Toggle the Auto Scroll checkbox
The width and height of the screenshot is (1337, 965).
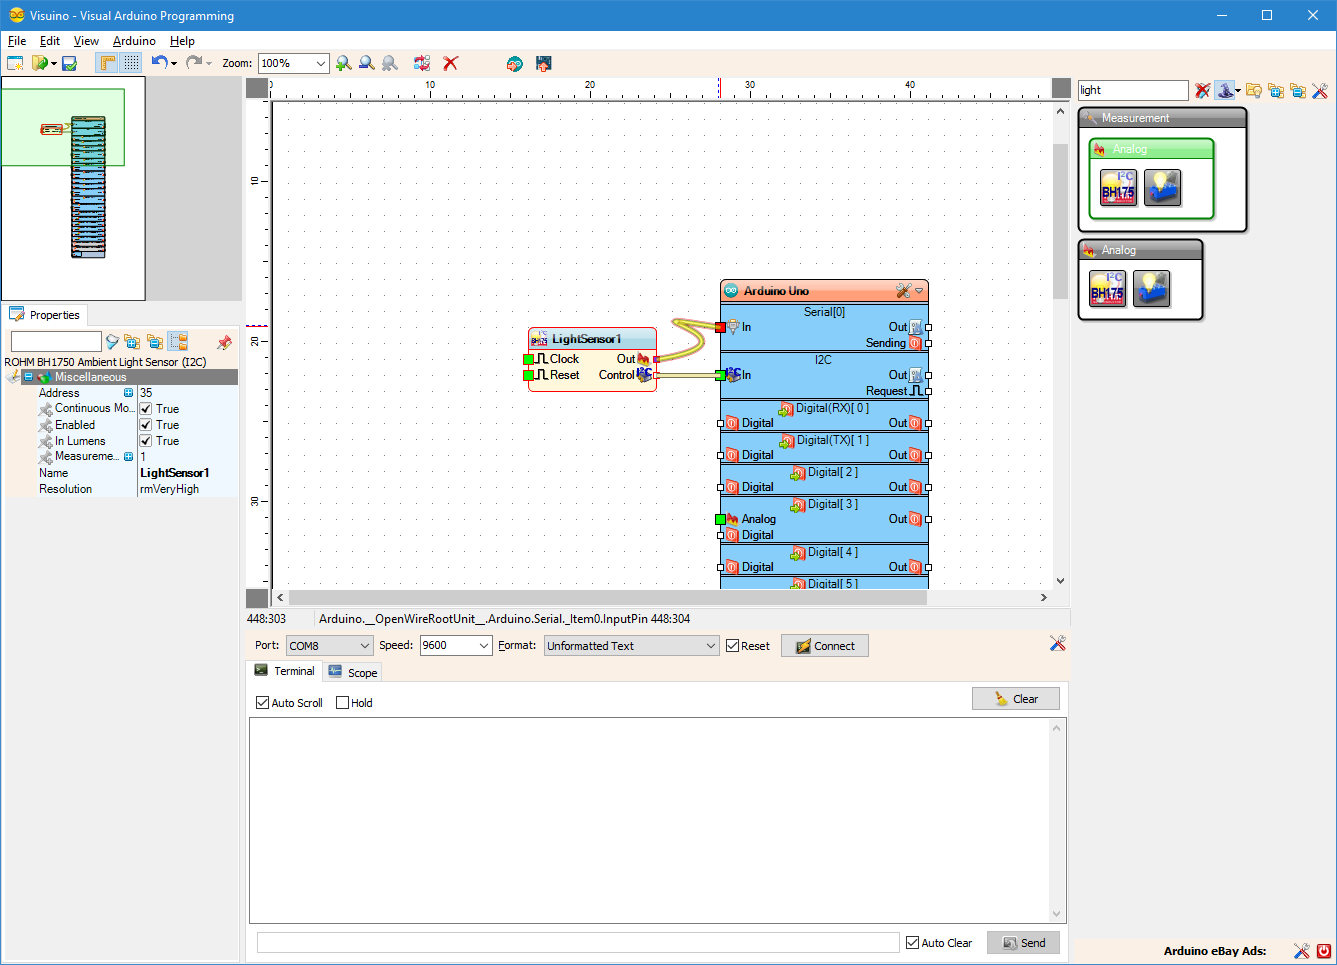click(262, 703)
